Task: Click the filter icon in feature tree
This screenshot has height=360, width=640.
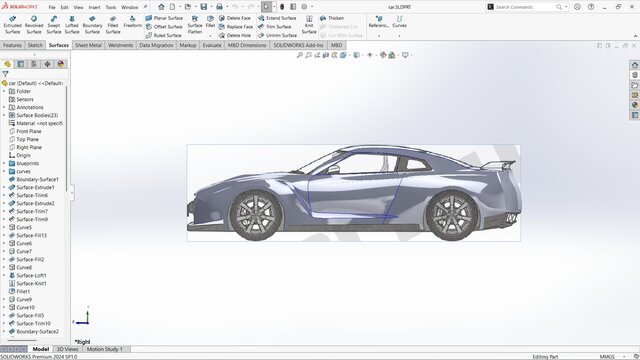Action: [x=5, y=74]
